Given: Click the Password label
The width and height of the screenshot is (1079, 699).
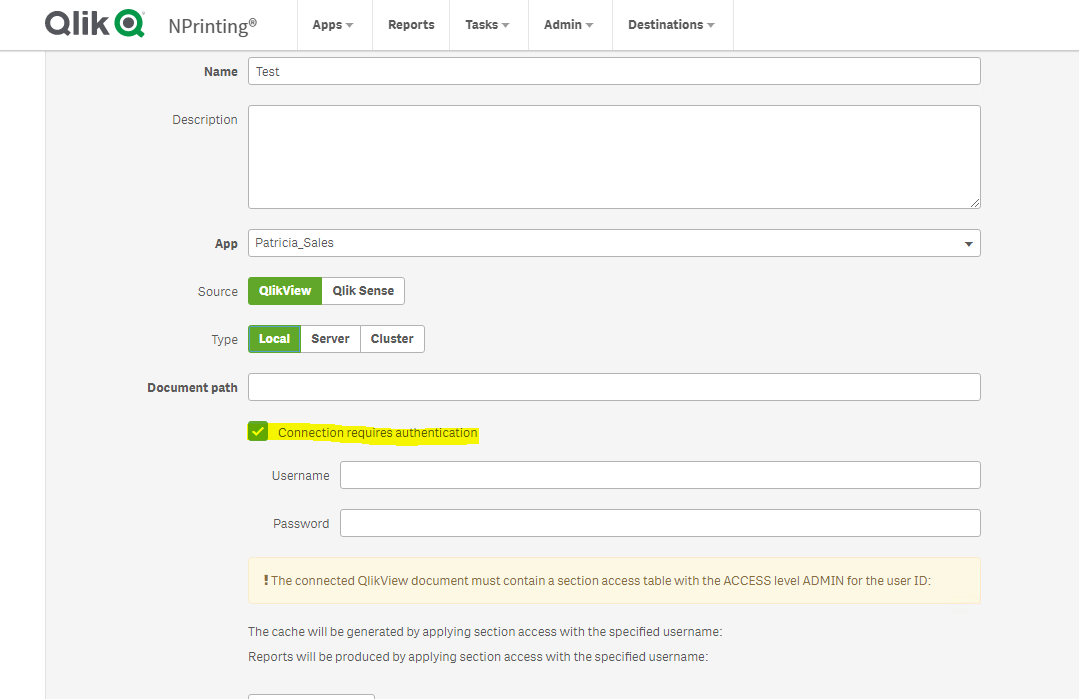Looking at the screenshot, I should 301,524.
